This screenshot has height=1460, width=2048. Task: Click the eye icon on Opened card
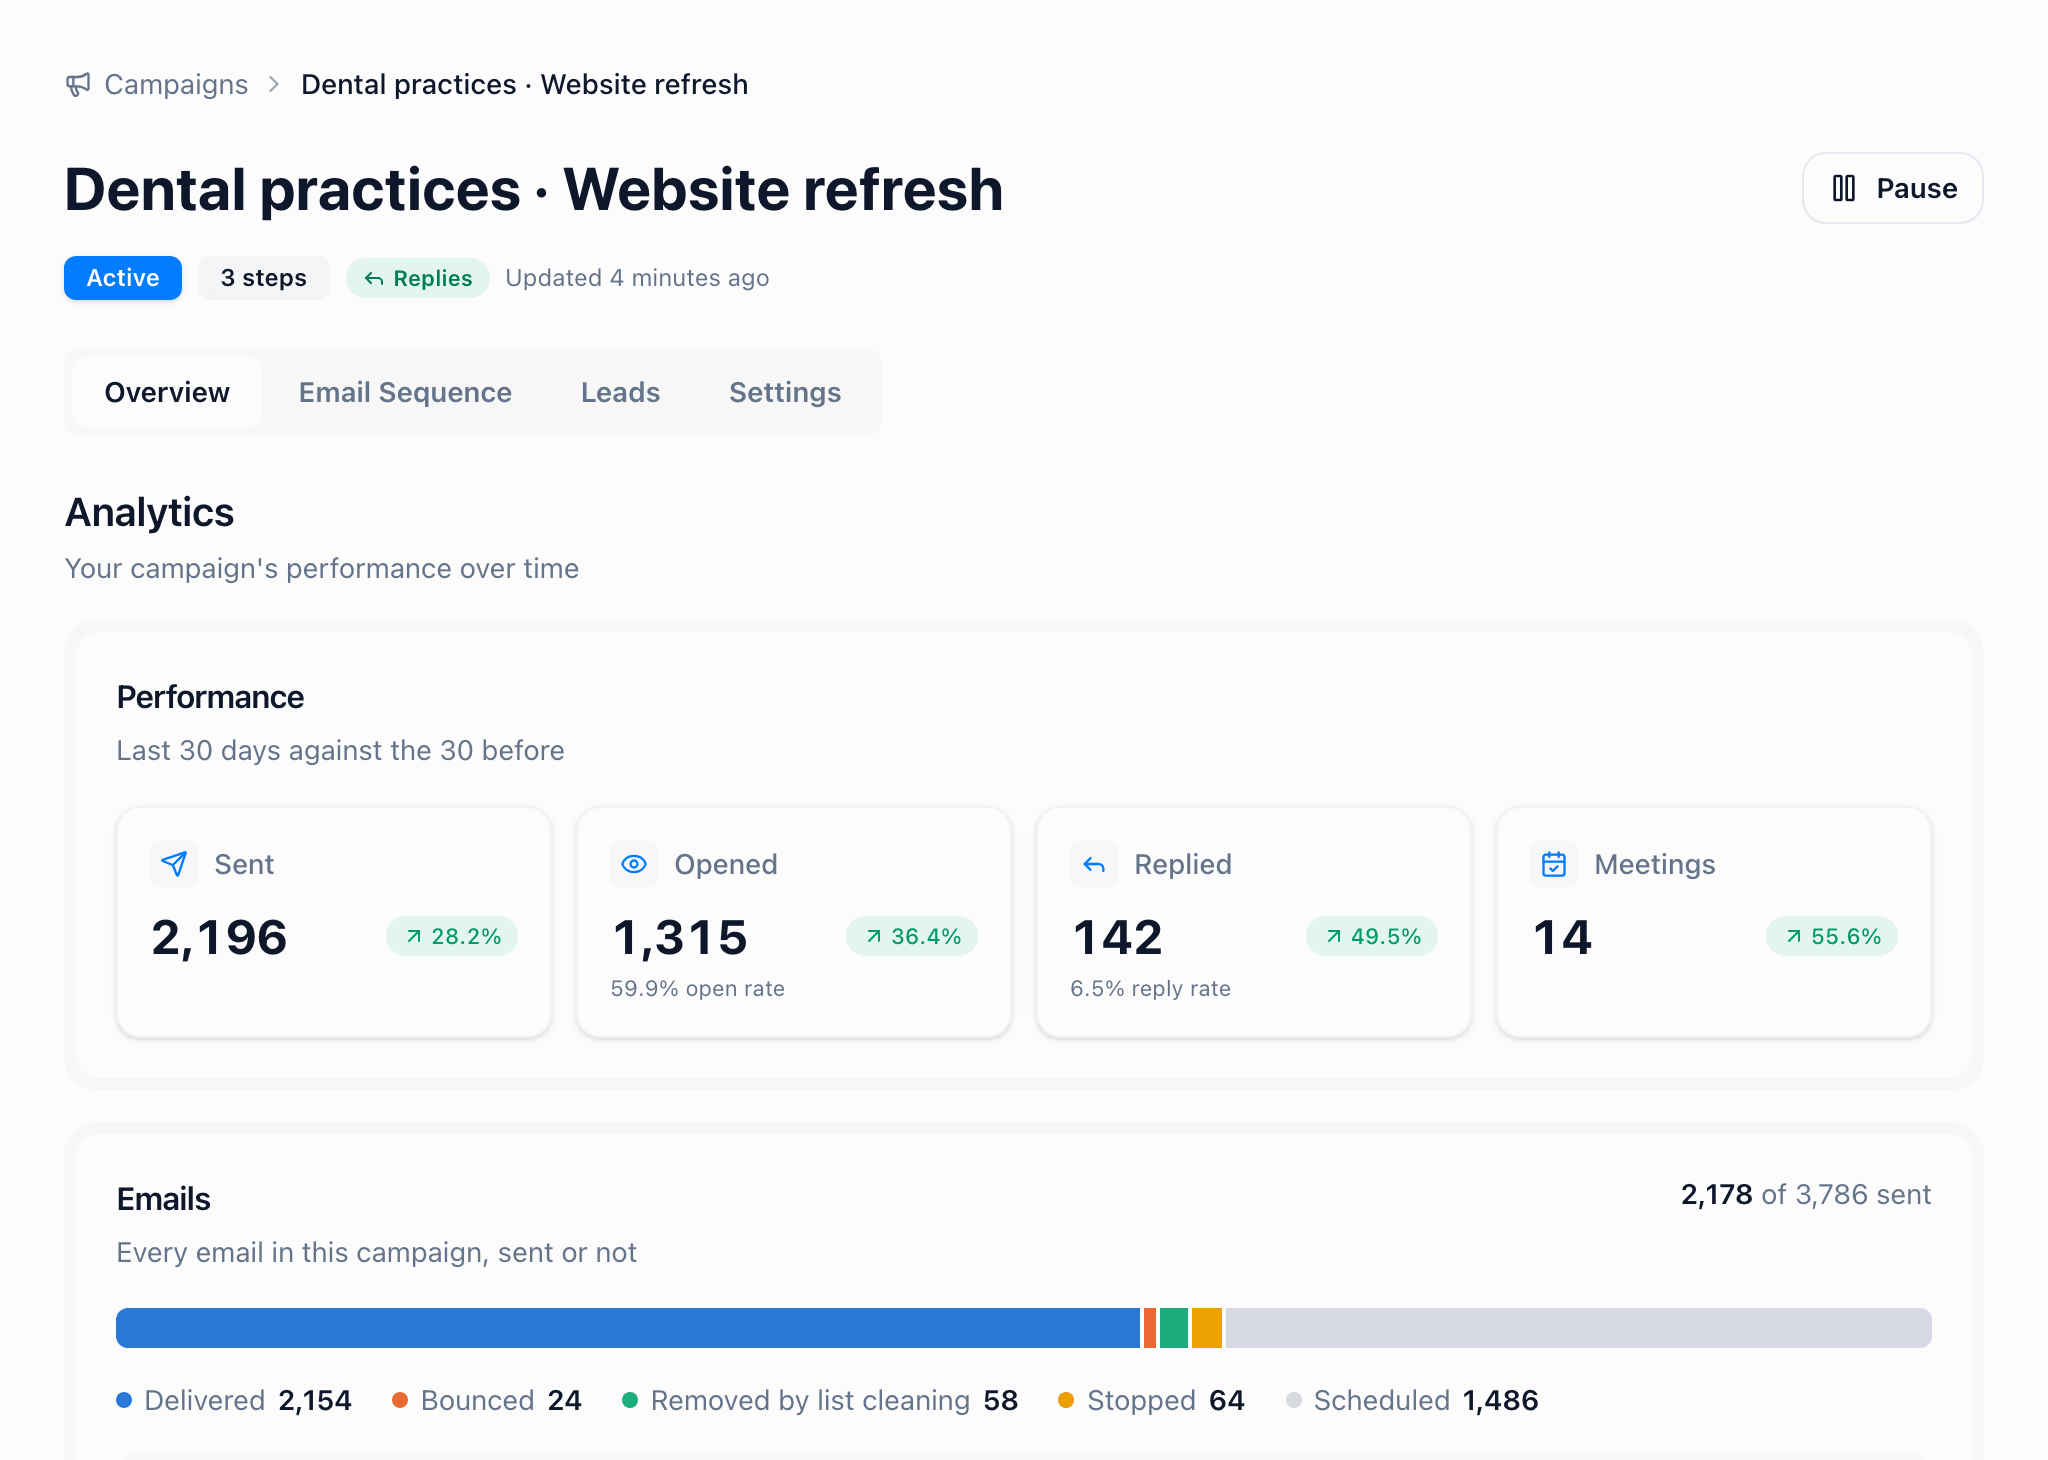pyautogui.click(x=634, y=864)
